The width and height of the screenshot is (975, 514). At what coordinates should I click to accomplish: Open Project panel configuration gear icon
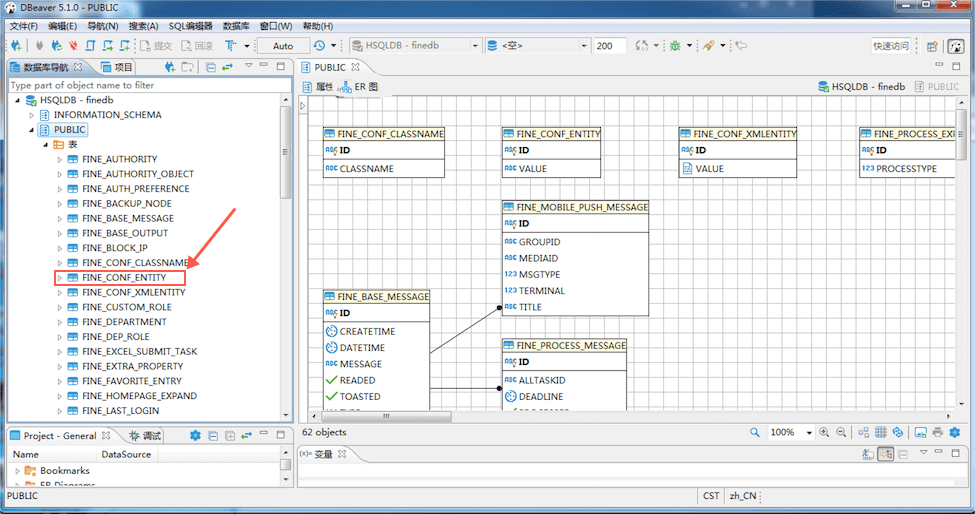195,436
